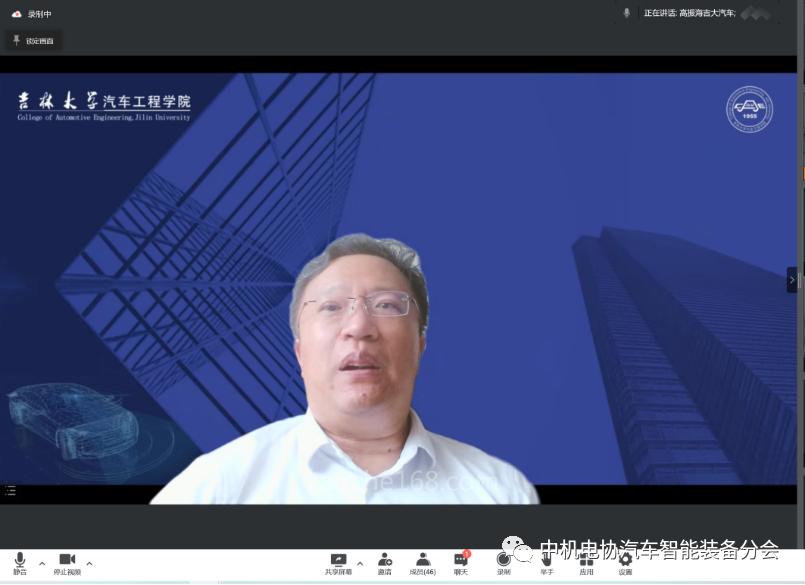Click the 锁定画面 pin view button
The height and width of the screenshot is (585, 805).
point(35,40)
